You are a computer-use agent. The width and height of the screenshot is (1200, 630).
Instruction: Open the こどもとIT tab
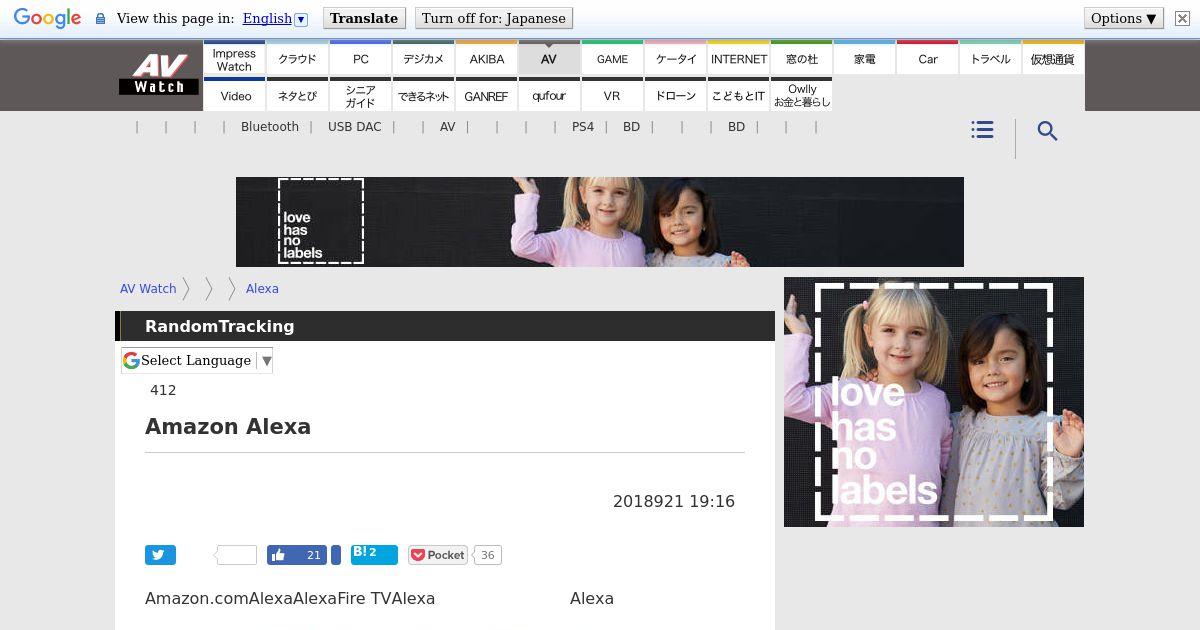tap(738, 95)
